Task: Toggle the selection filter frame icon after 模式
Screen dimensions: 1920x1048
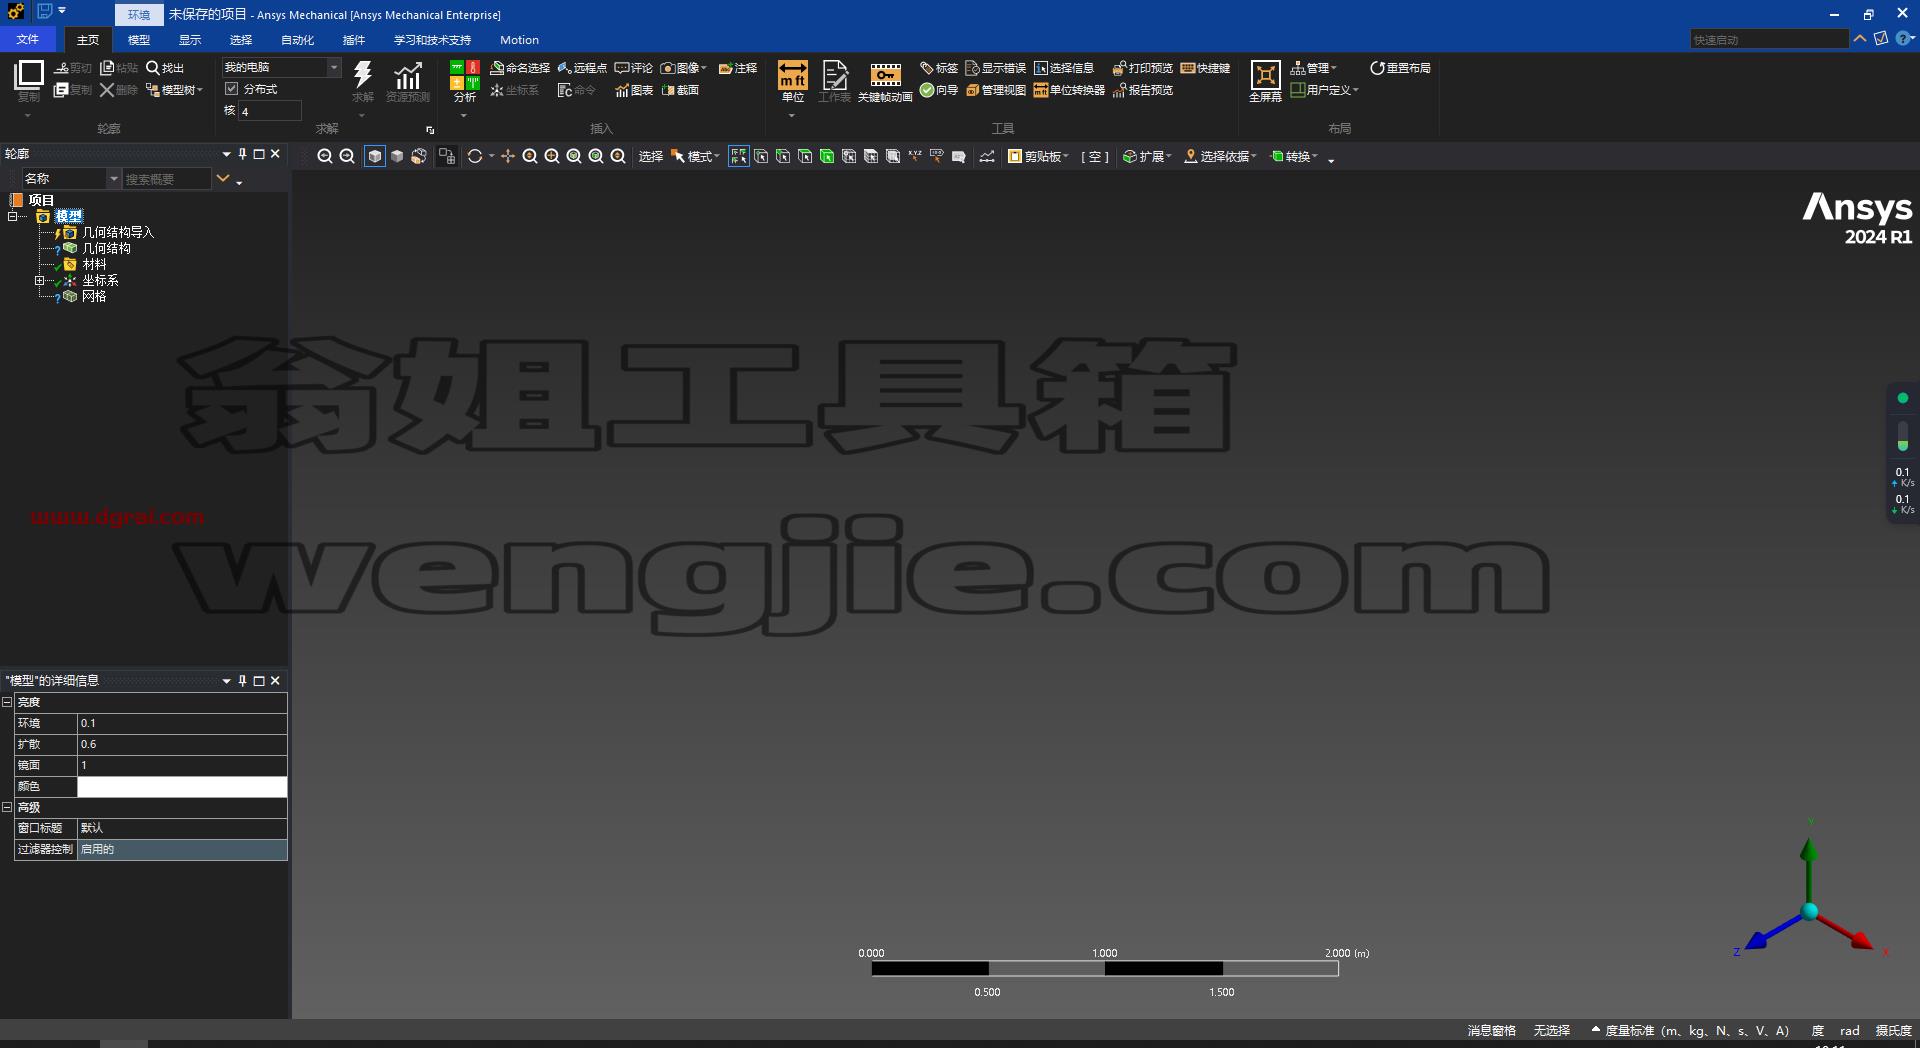Action: point(739,156)
